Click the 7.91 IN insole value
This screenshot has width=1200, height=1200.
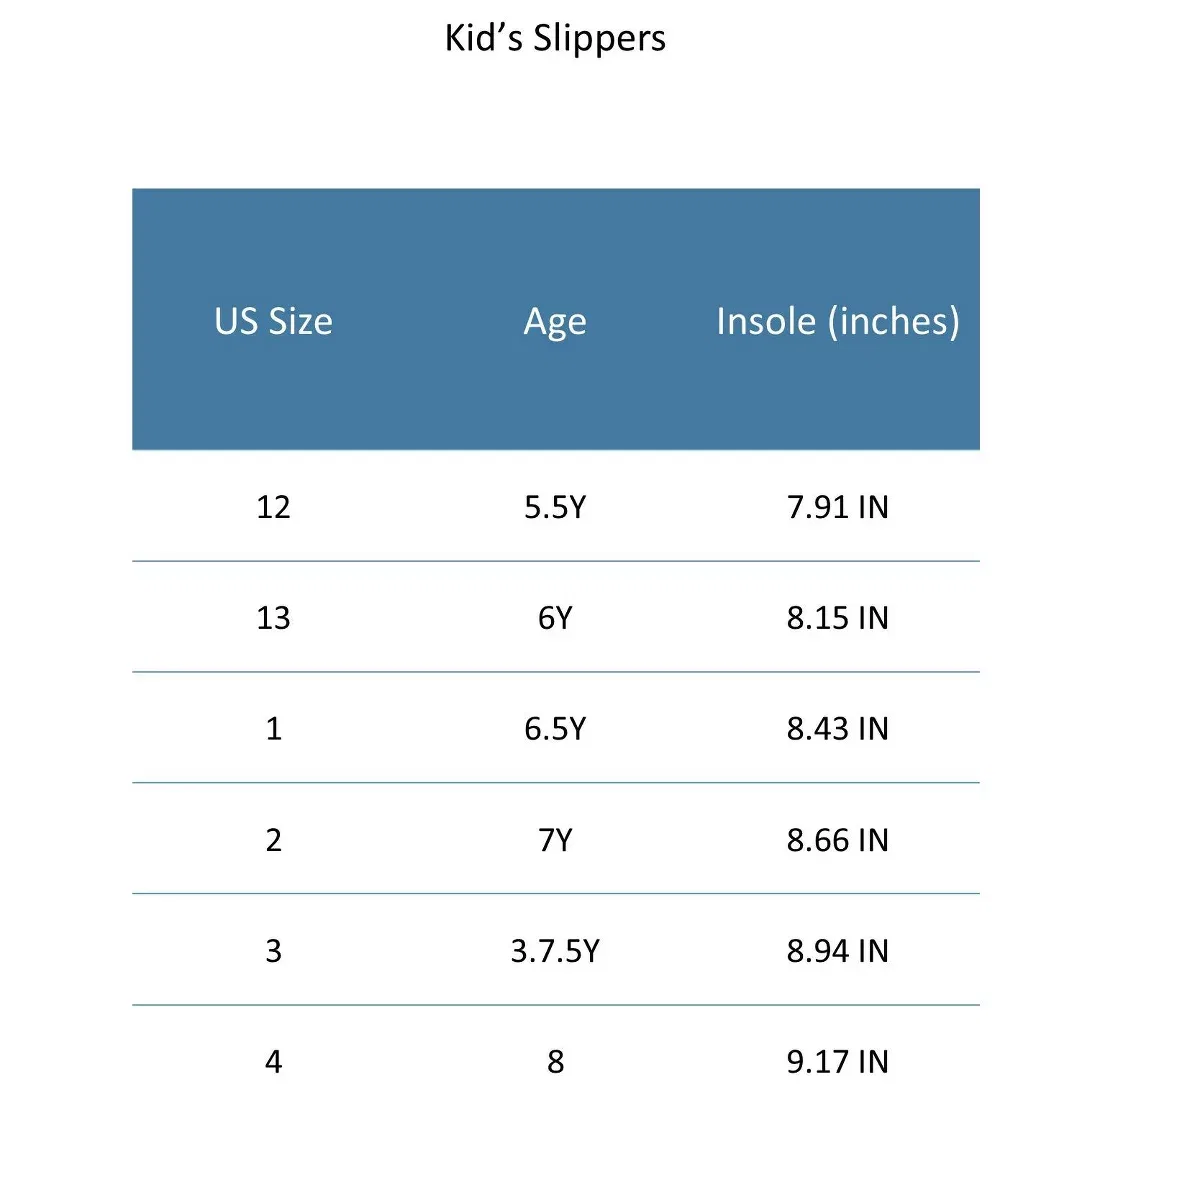(838, 507)
